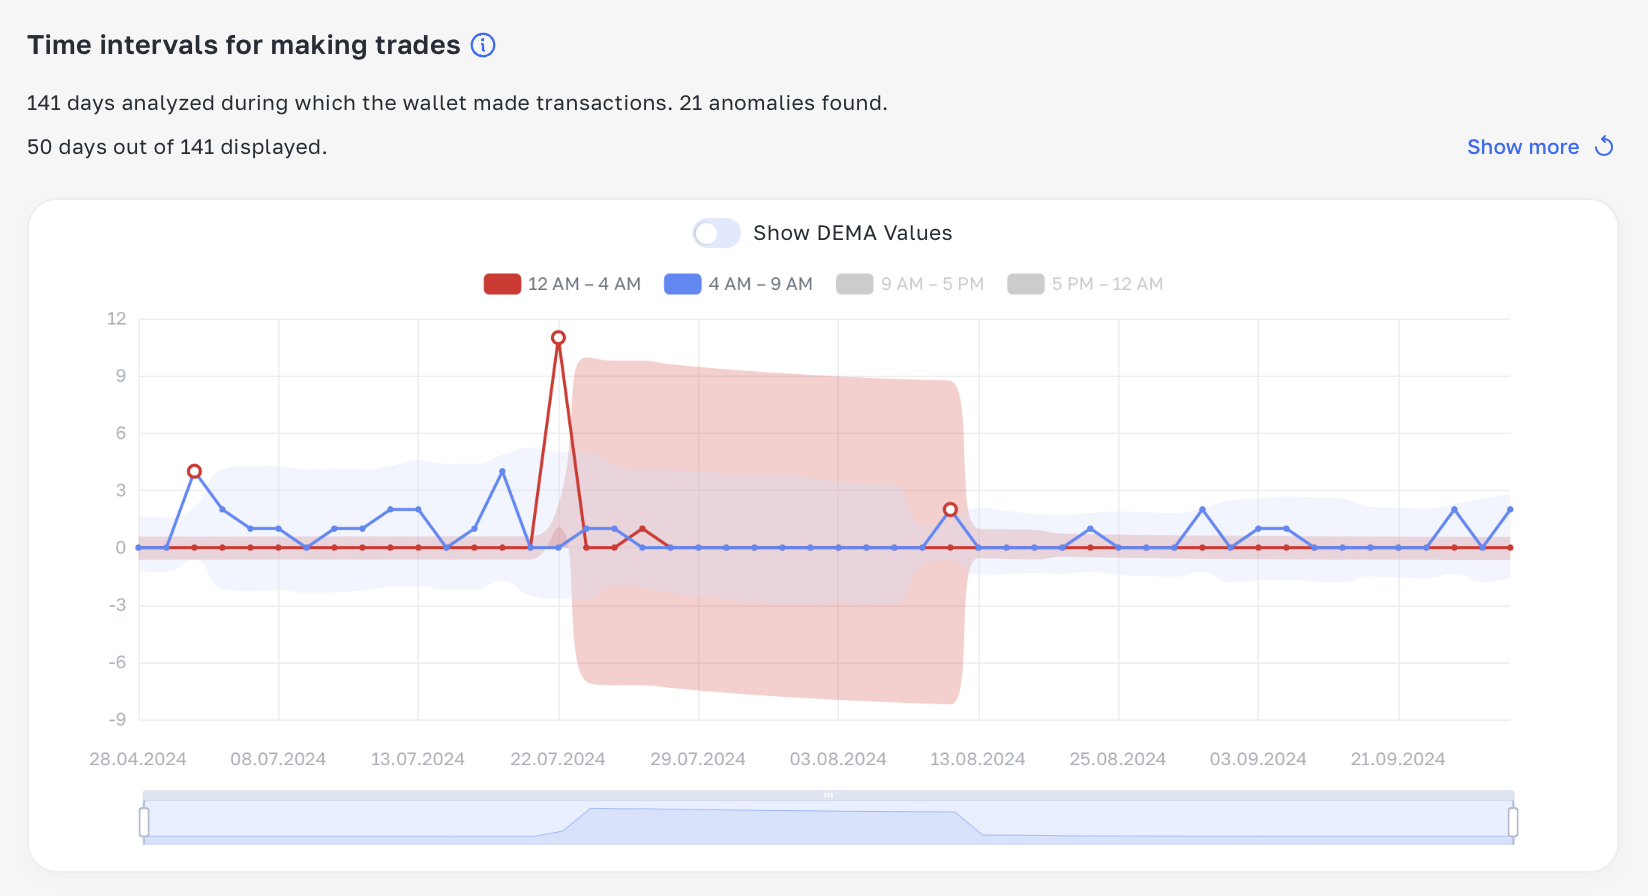Click the 08.07.2024 x-axis label
Image resolution: width=1648 pixels, height=896 pixels.
pyautogui.click(x=278, y=759)
